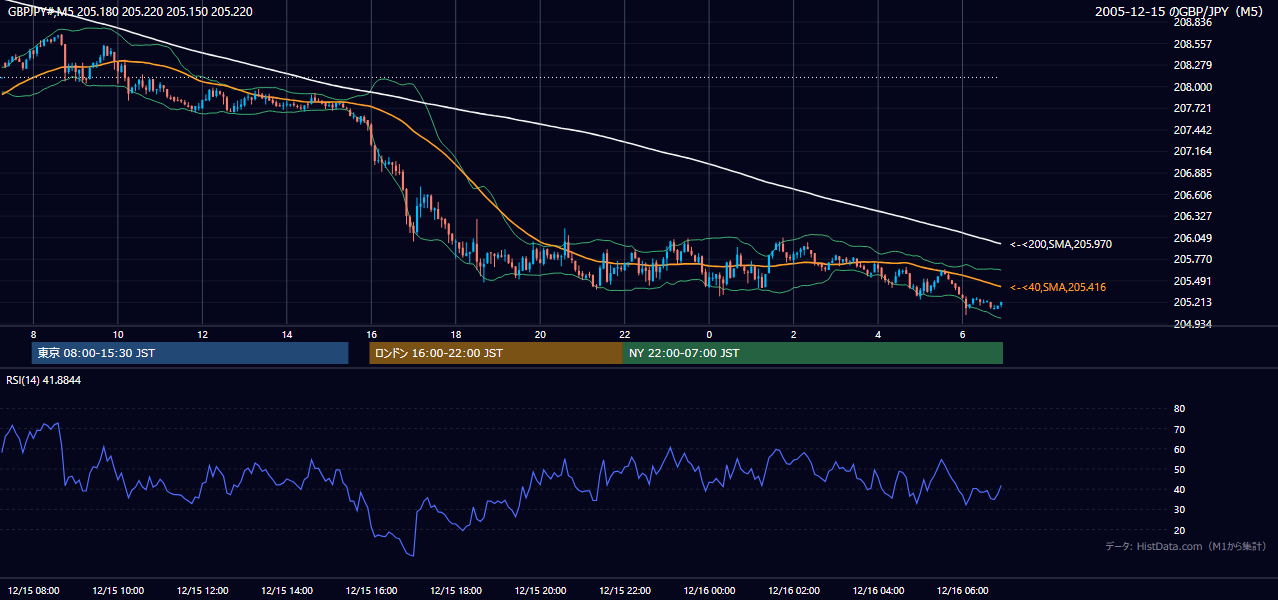Click RSI scale value 80
This screenshot has height=600, width=1278.
1179,409
